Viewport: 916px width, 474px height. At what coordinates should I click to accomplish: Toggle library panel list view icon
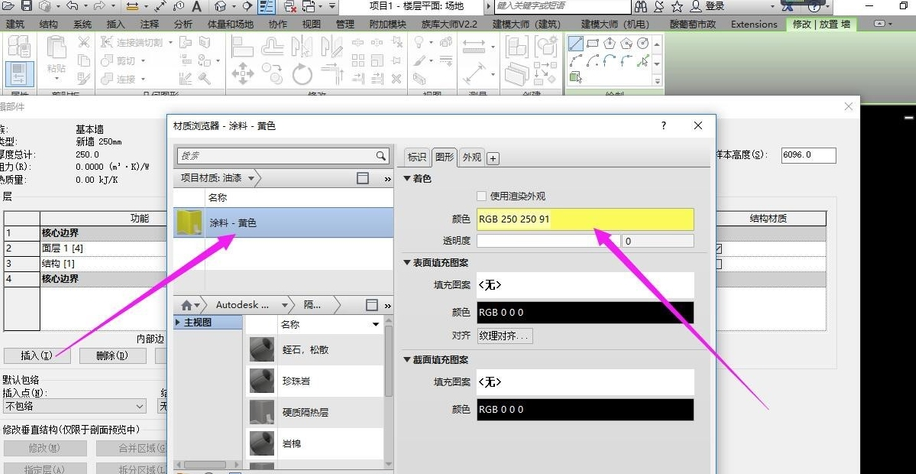pyautogui.click(x=372, y=305)
